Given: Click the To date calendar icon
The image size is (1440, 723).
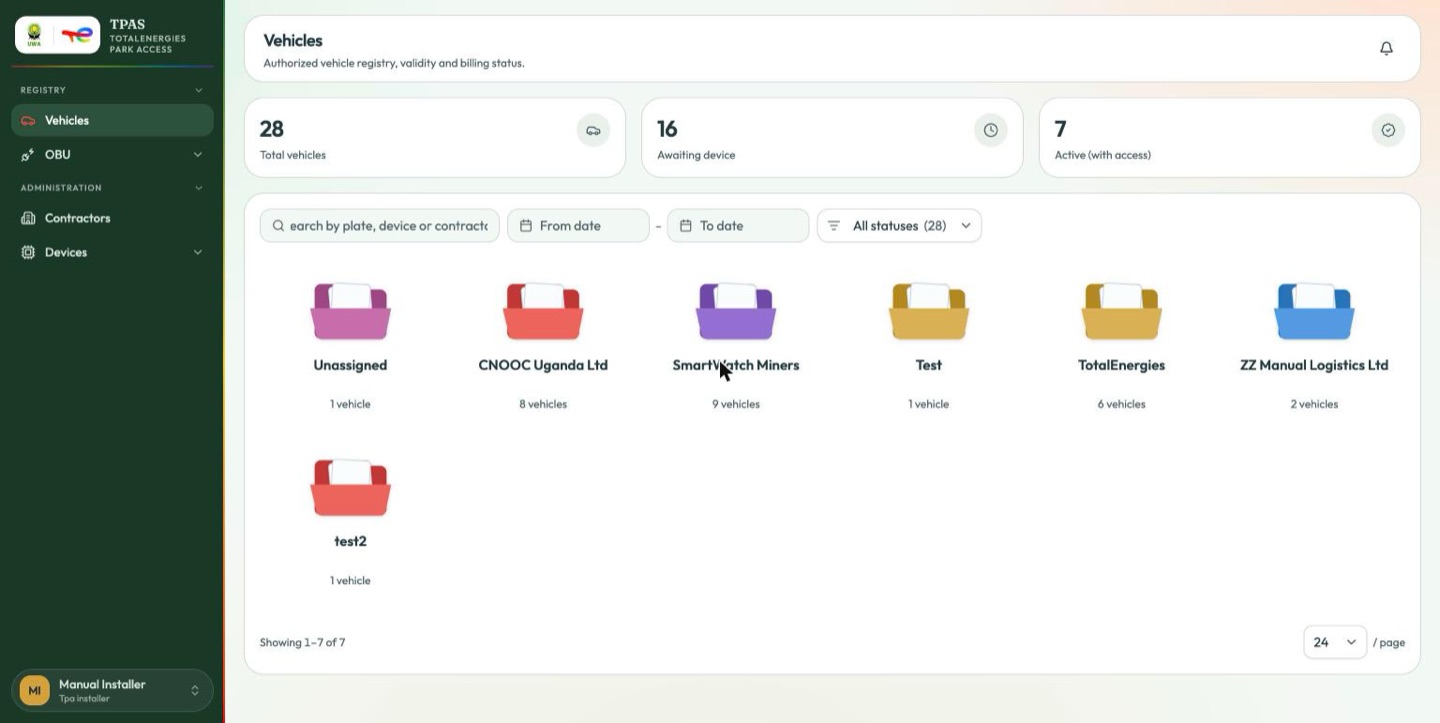Looking at the screenshot, I should (x=686, y=226).
